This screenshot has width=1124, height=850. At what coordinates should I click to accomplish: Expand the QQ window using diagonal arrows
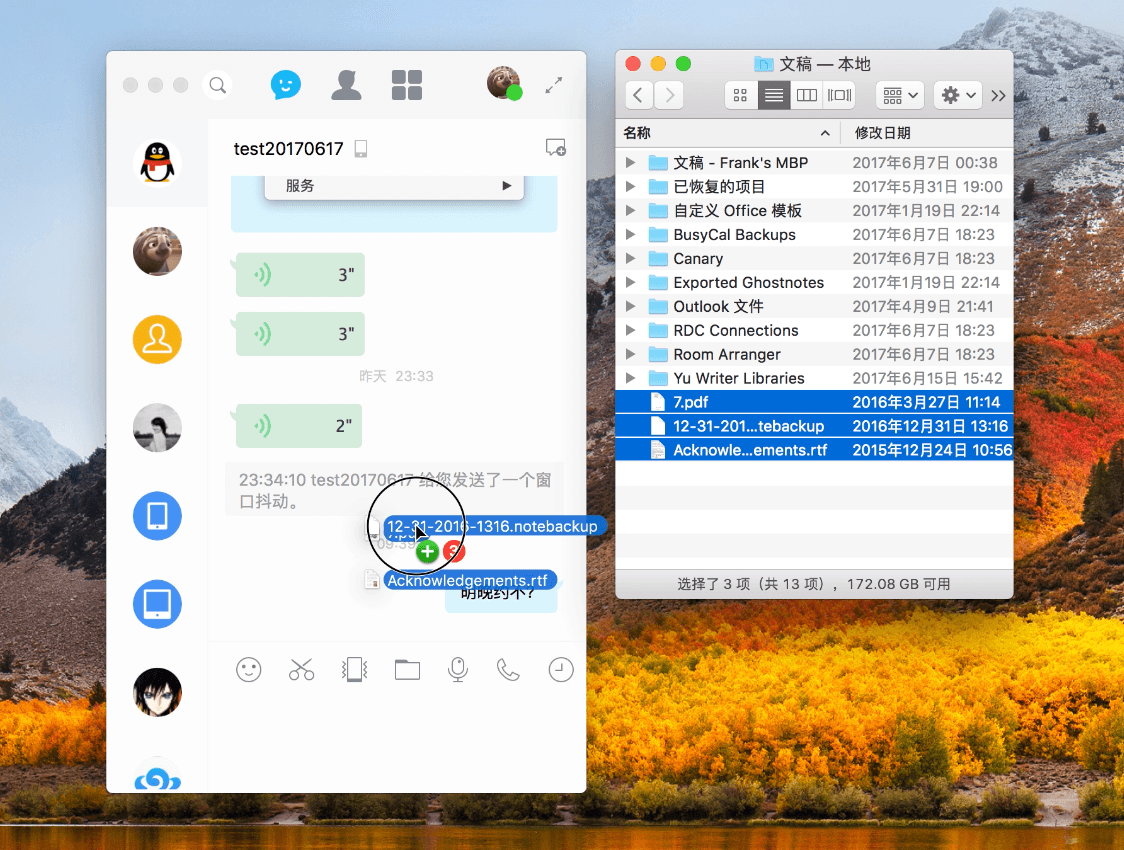pyautogui.click(x=553, y=85)
